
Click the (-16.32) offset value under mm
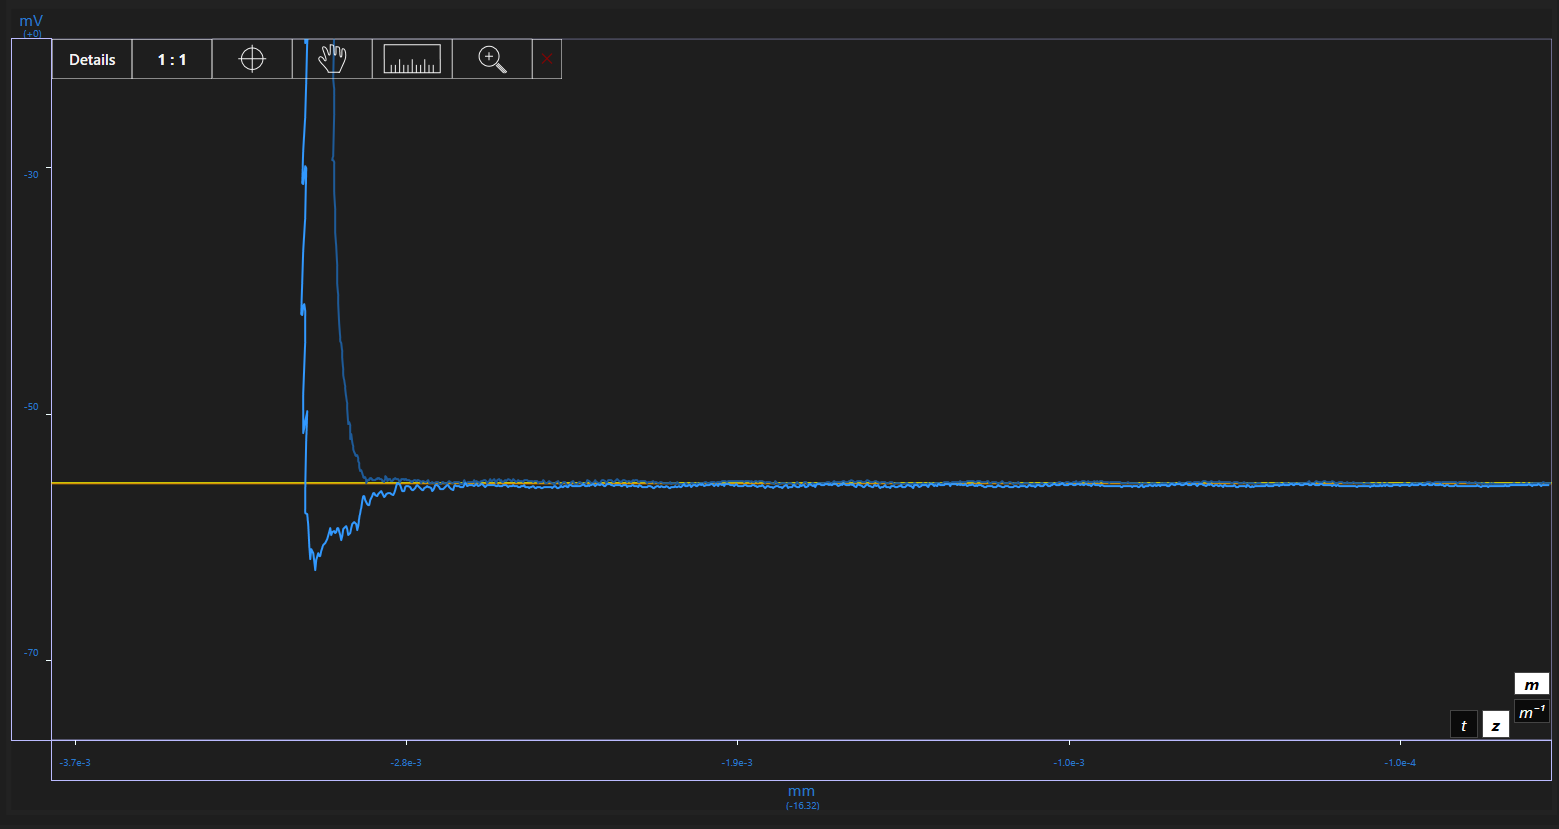802,805
